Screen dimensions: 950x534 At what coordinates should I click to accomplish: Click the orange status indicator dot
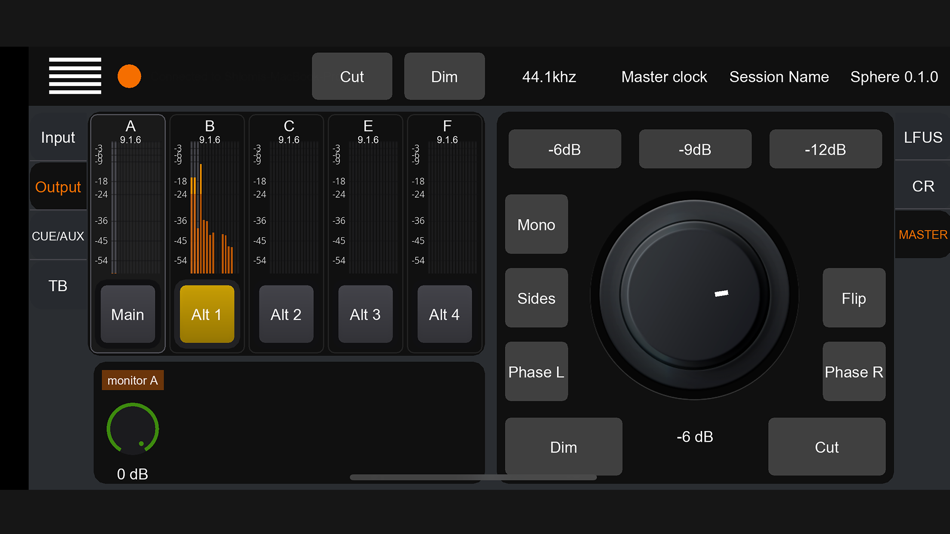129,76
